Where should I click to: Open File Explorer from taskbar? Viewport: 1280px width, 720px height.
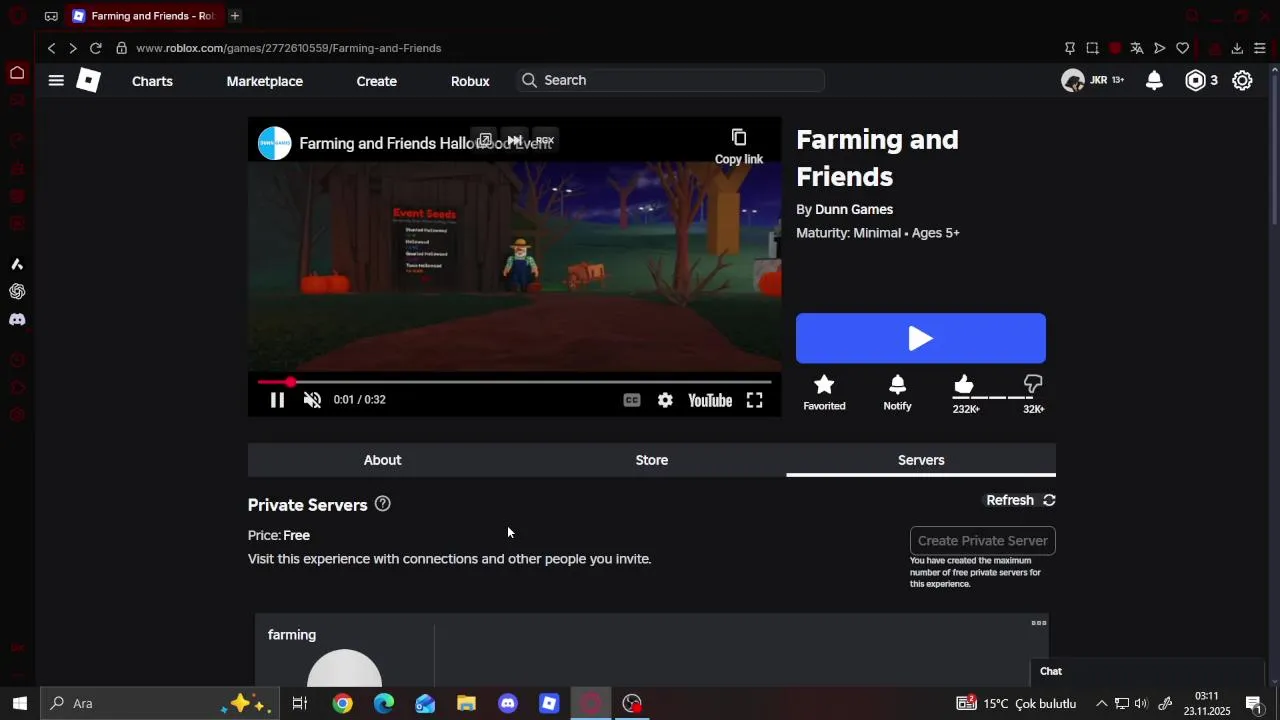point(466,704)
